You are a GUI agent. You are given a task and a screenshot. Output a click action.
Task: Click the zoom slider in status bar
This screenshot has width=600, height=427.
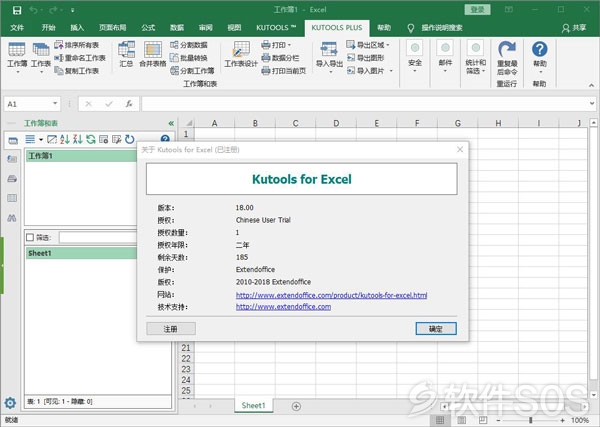point(530,420)
